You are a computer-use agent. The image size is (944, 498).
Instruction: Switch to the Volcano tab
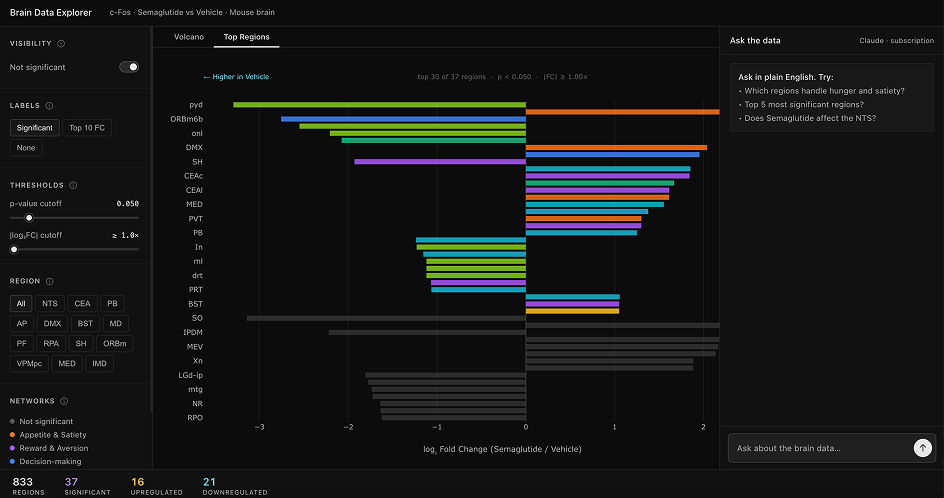(x=189, y=37)
